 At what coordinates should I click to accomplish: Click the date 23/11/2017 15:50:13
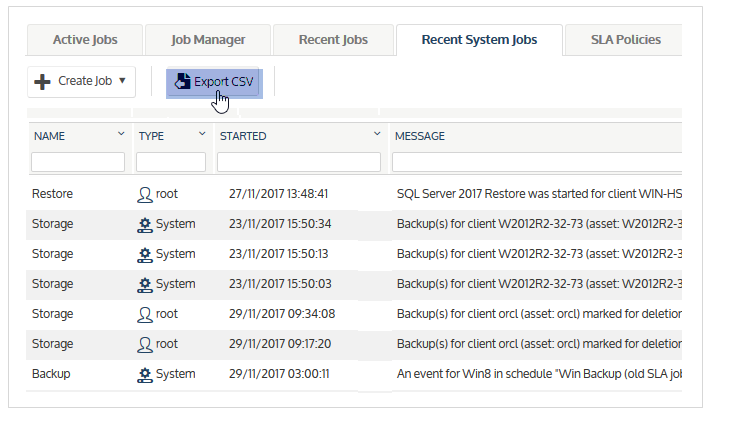point(279,254)
